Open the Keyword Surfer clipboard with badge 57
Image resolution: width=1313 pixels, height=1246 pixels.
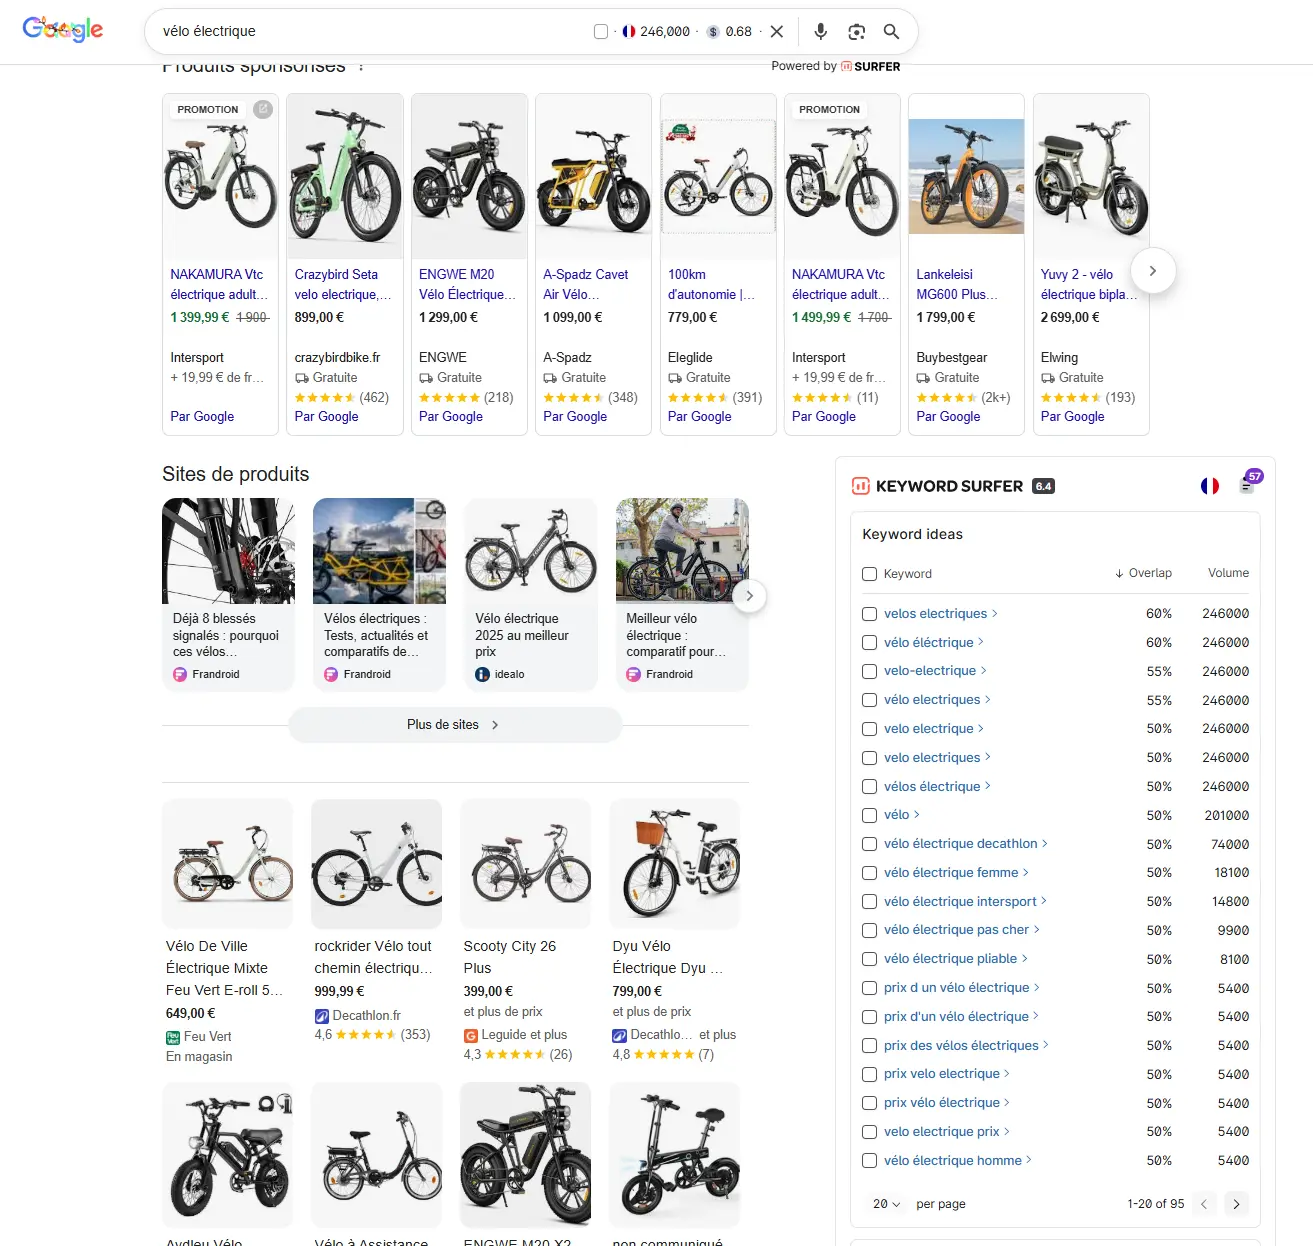(1248, 485)
